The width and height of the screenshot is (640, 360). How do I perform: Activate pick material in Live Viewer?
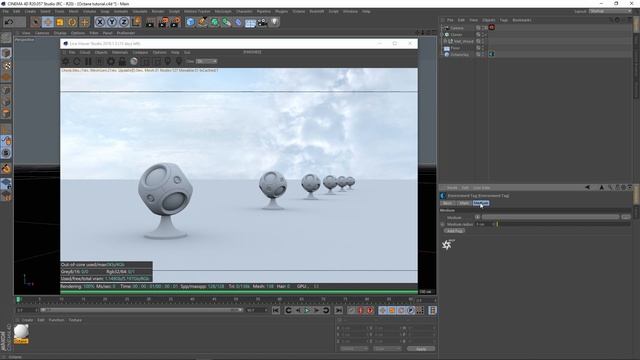tap(179, 62)
